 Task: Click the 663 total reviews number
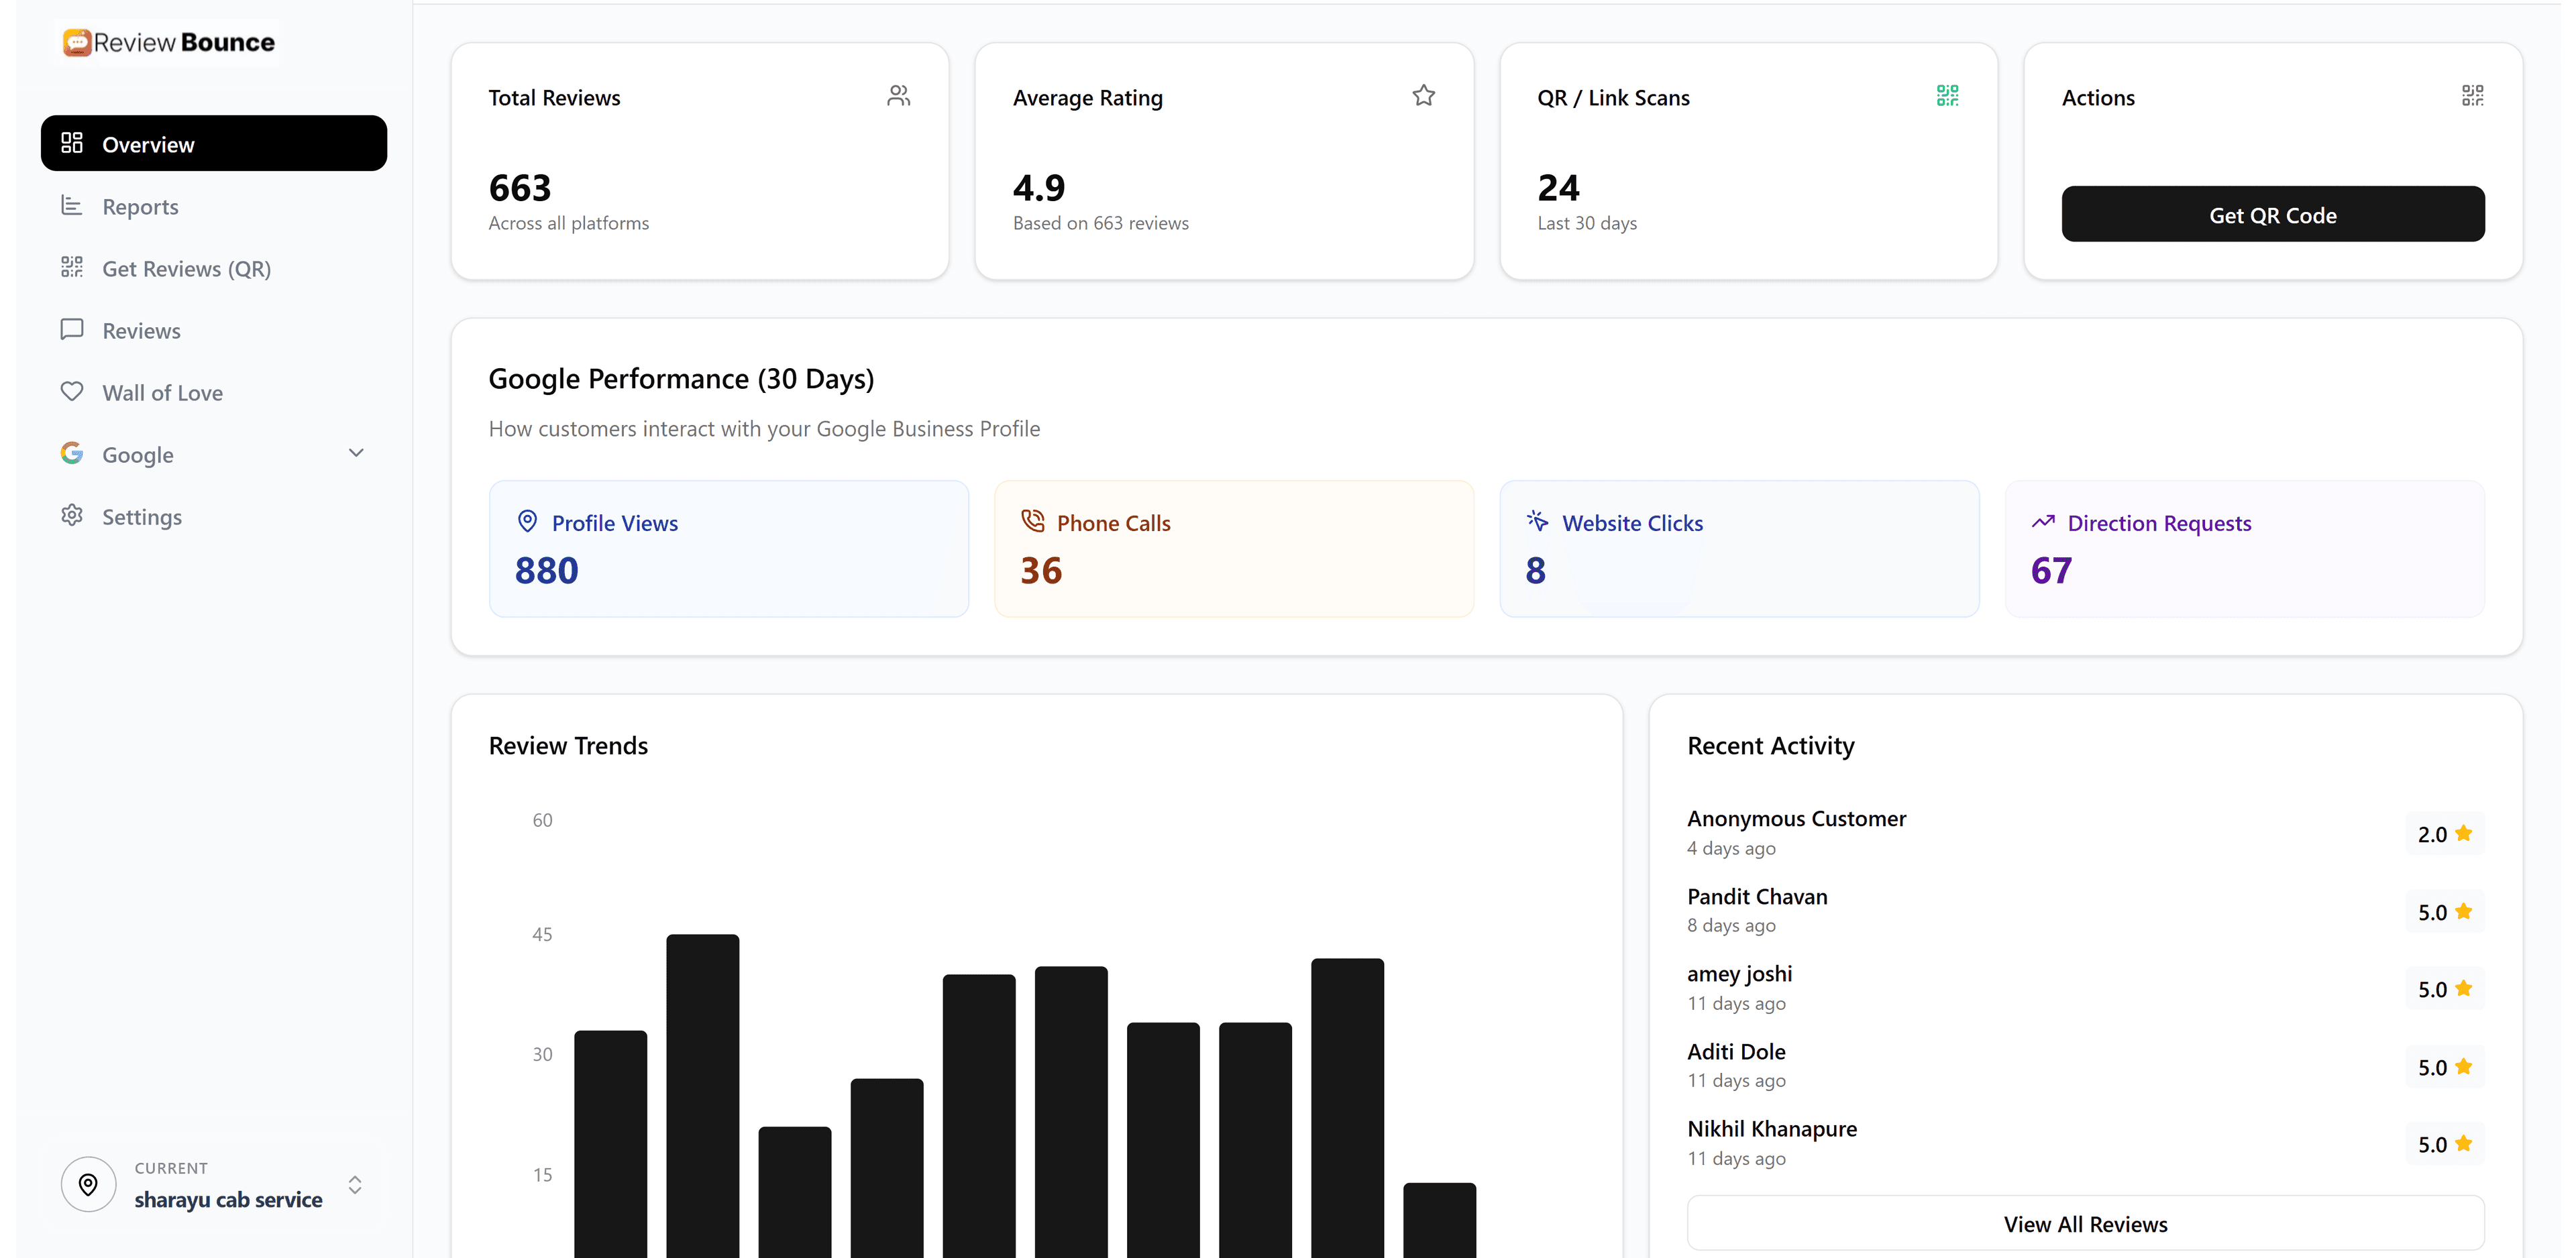(520, 188)
